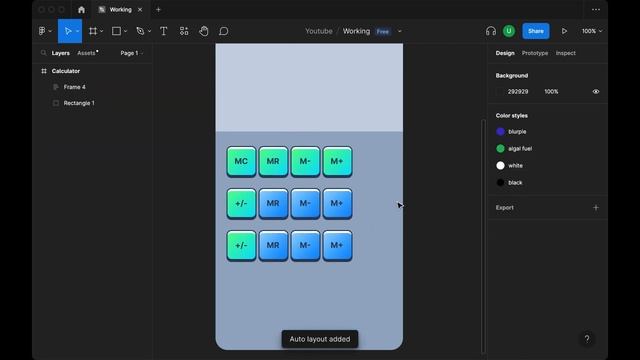This screenshot has height=360, width=640.
Task: Select the Comment tool
Action: coord(224,31)
